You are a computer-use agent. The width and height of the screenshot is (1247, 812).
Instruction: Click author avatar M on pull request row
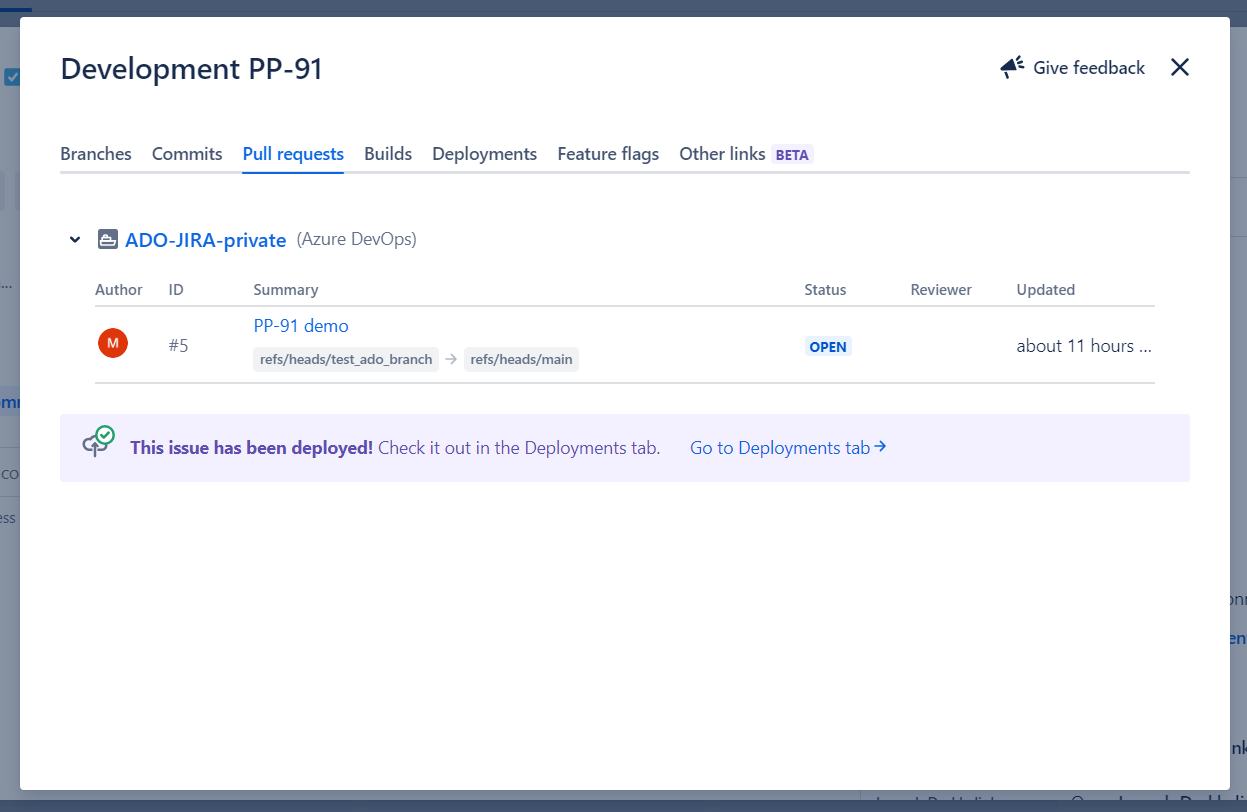[x=113, y=343]
